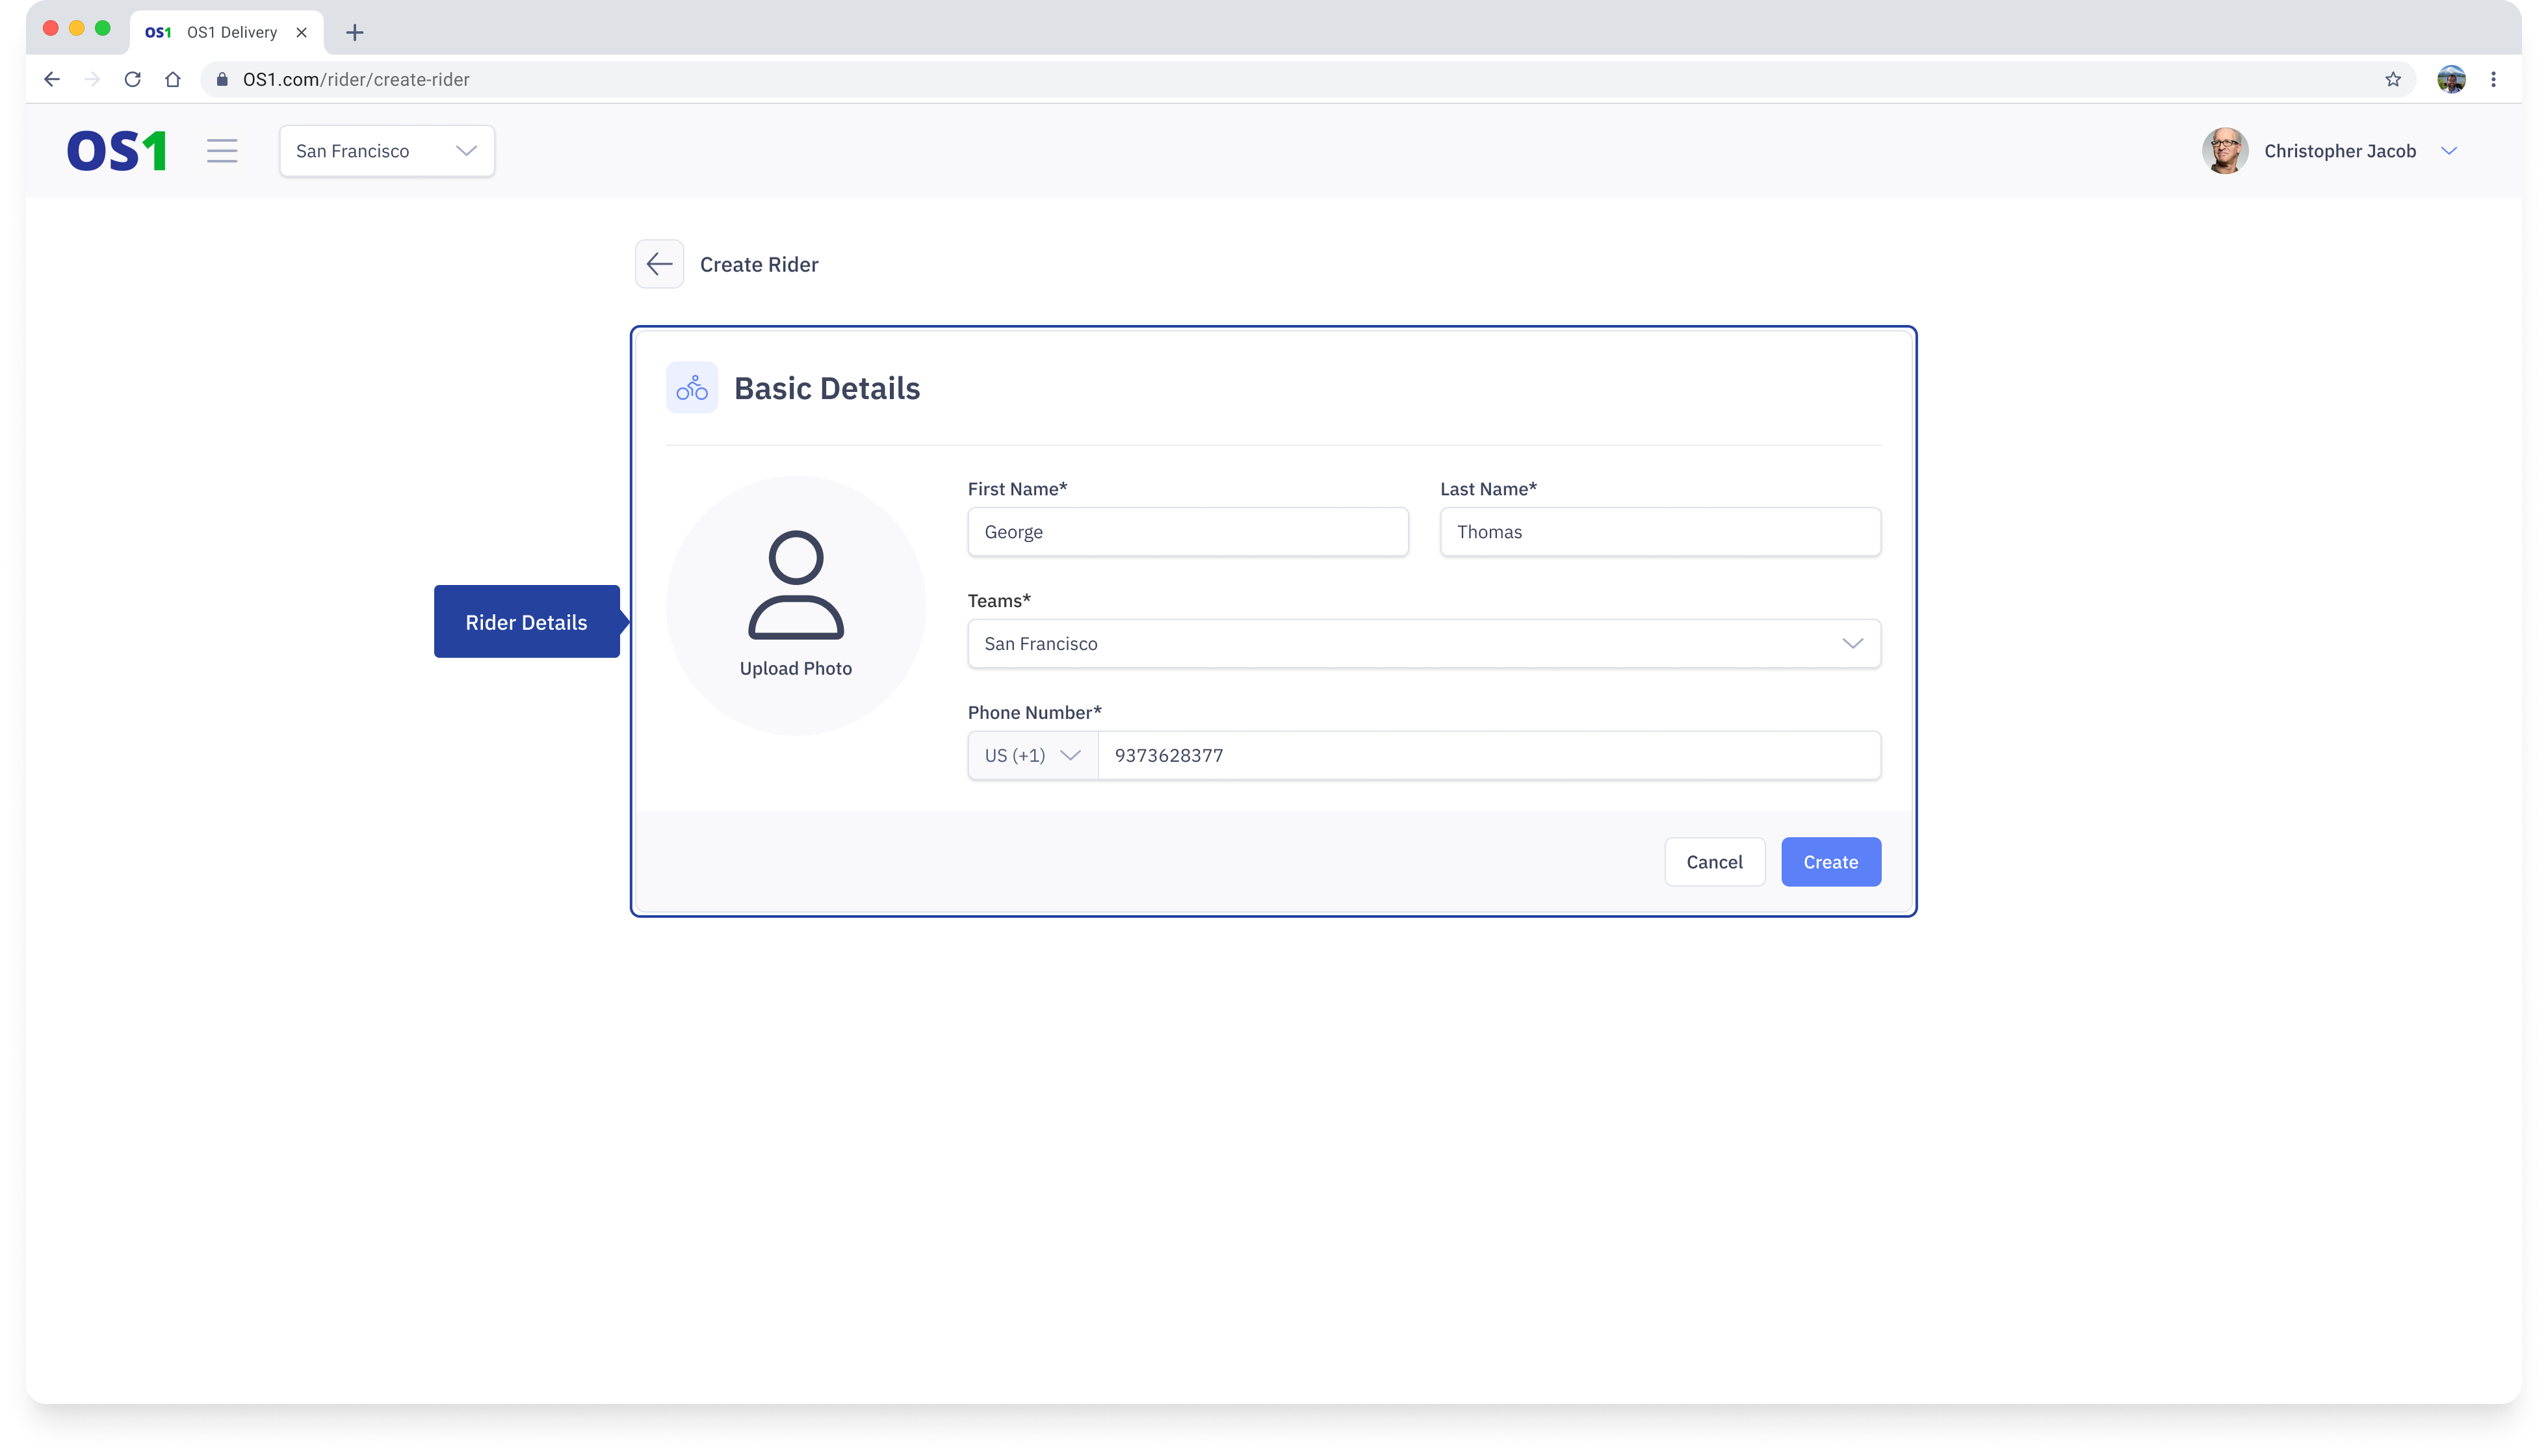Click the Cancel button

click(x=1714, y=862)
